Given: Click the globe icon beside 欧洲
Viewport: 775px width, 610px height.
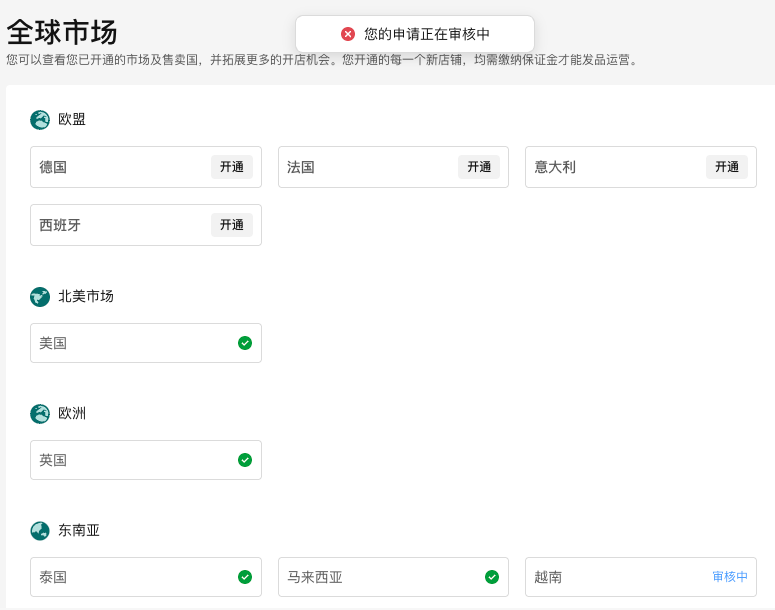Looking at the screenshot, I should [x=40, y=414].
